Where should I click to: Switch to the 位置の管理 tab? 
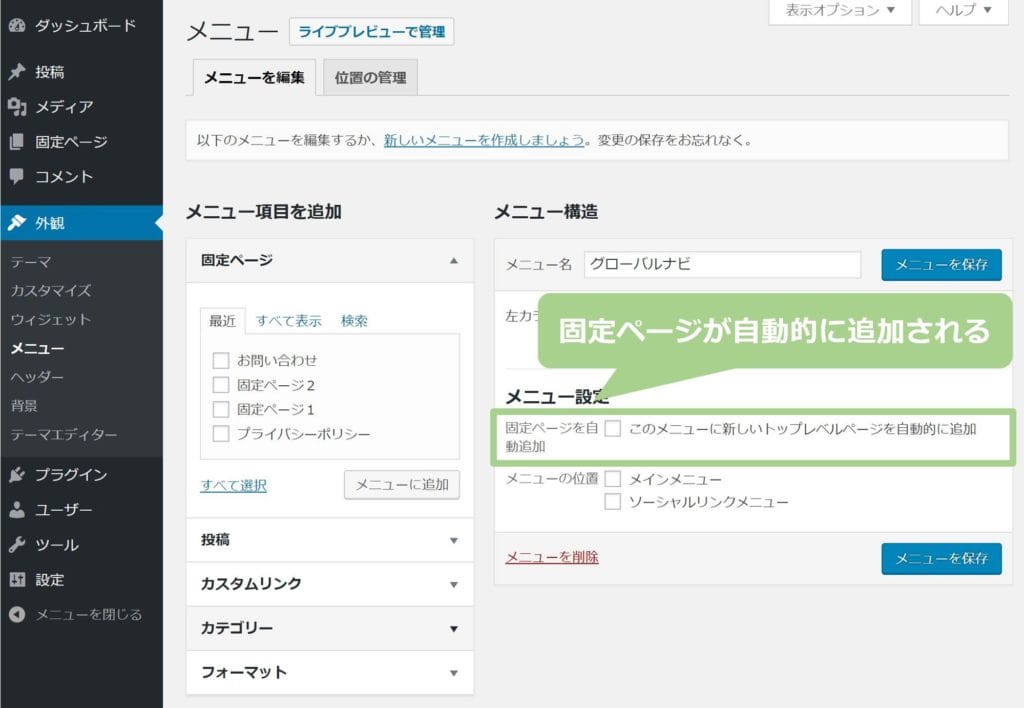[x=370, y=78]
